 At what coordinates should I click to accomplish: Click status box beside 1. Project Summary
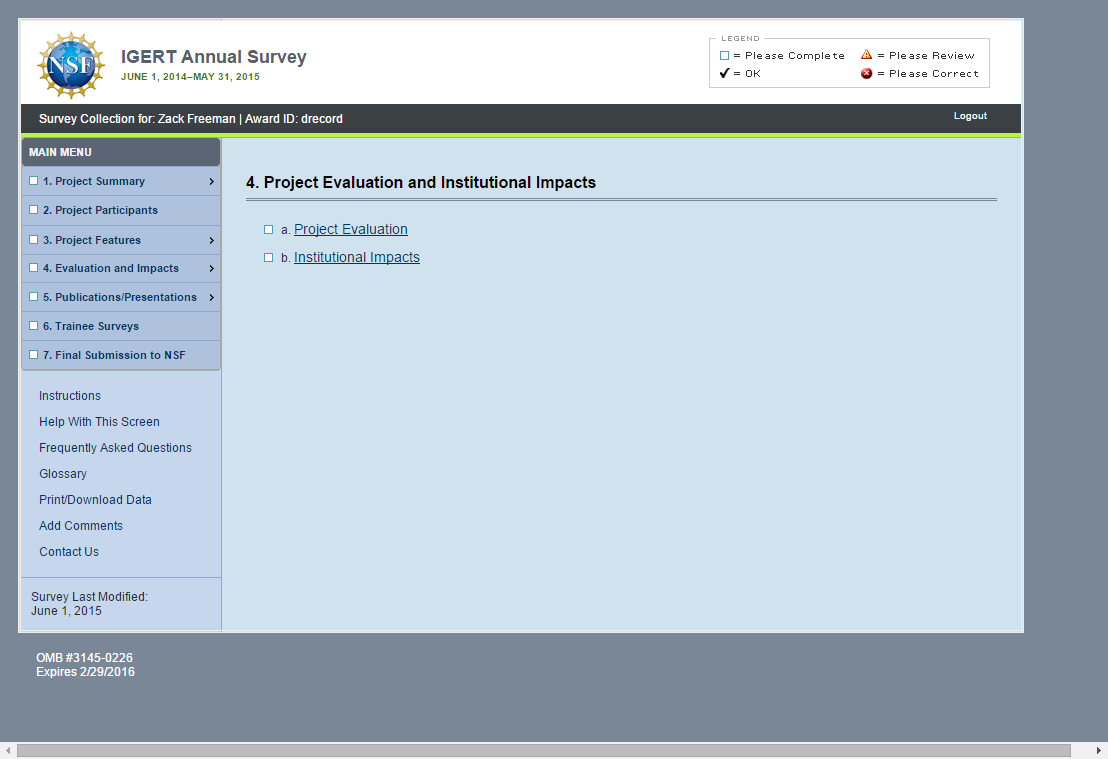click(33, 181)
